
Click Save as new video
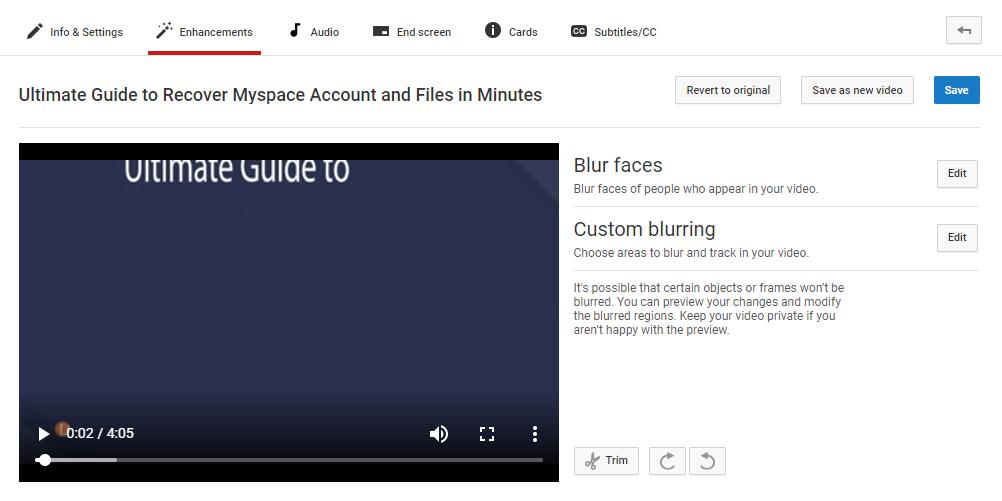[857, 90]
